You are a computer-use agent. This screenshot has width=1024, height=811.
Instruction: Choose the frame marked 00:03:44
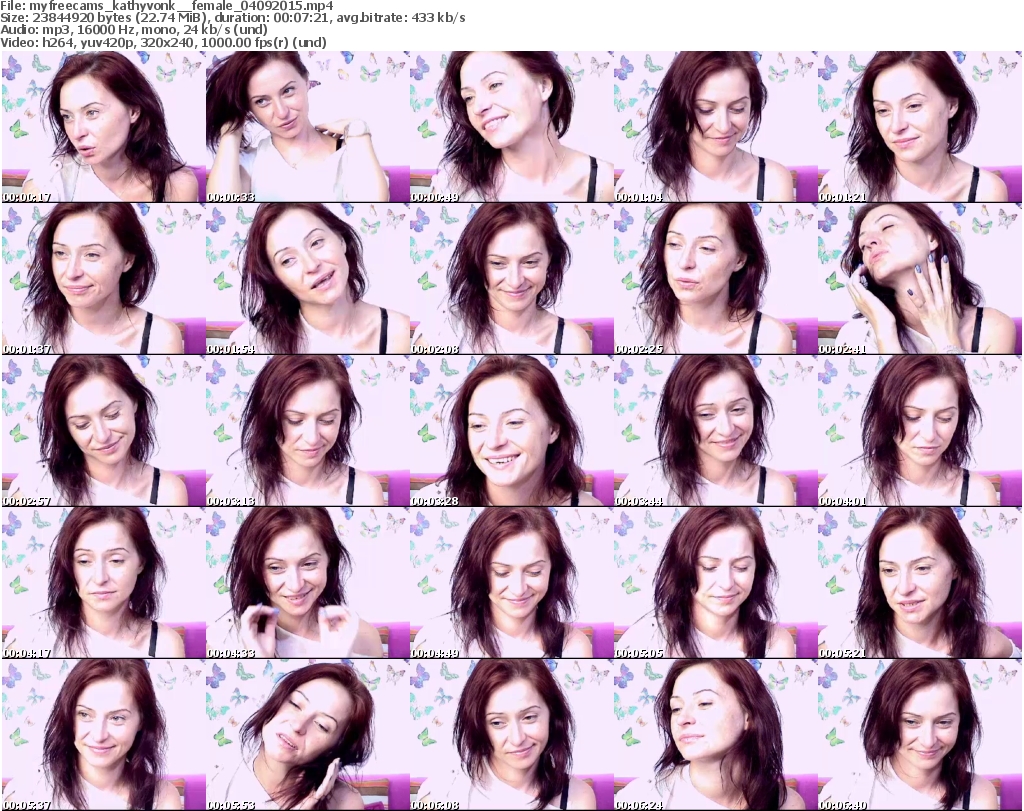[x=716, y=431]
